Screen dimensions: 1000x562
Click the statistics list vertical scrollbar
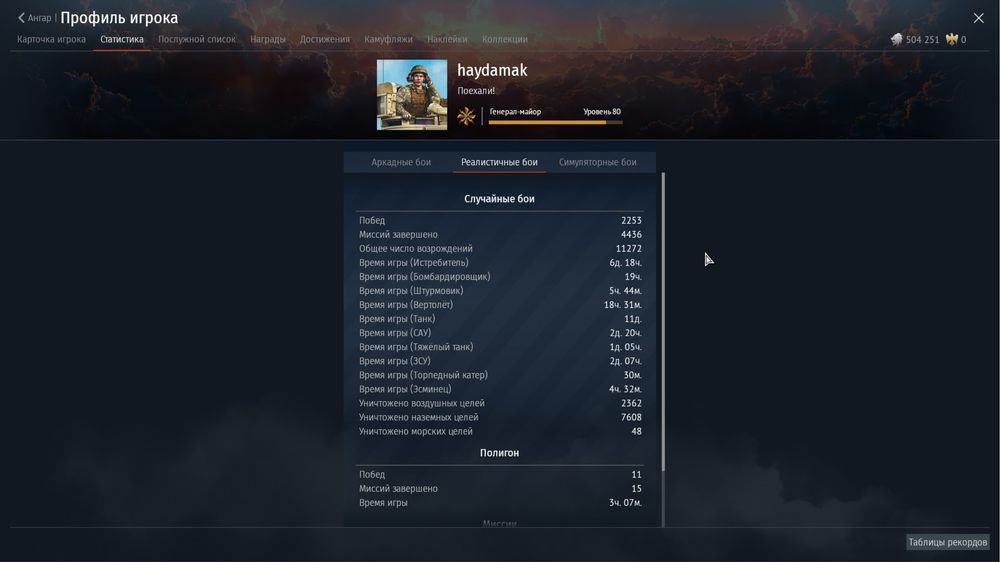tap(663, 322)
